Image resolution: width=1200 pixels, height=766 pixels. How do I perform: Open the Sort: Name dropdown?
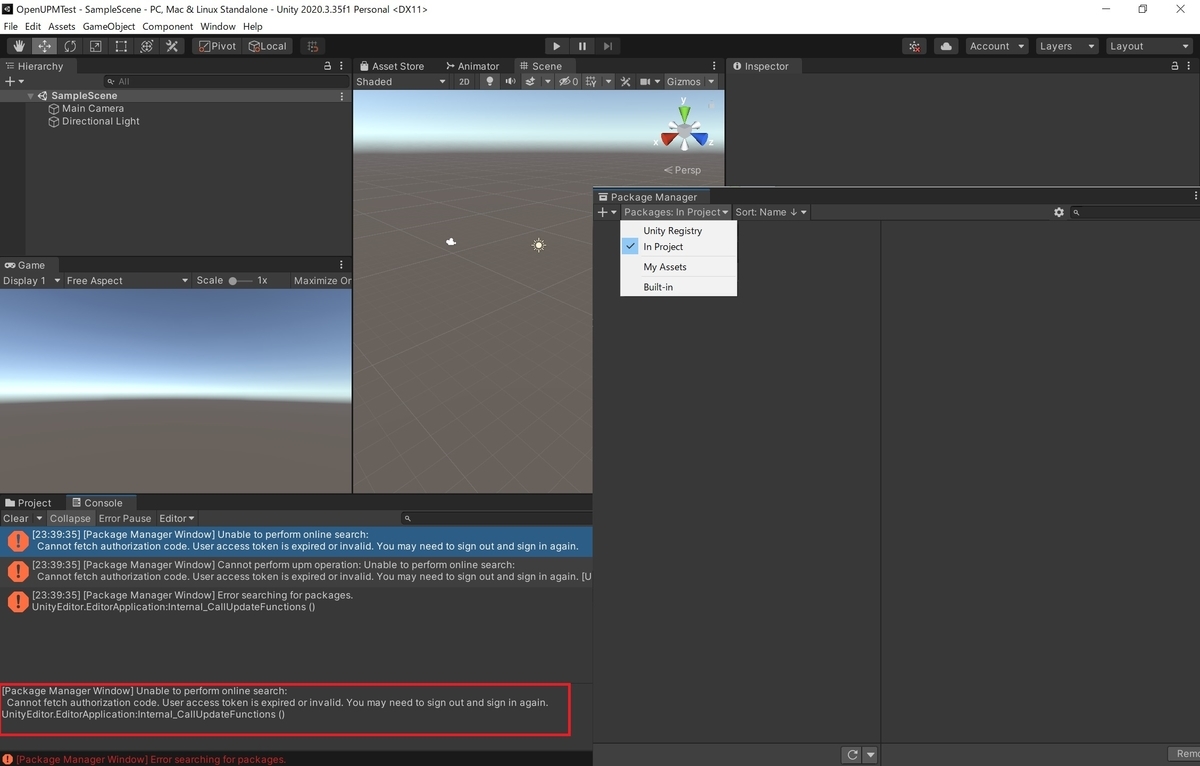point(770,212)
